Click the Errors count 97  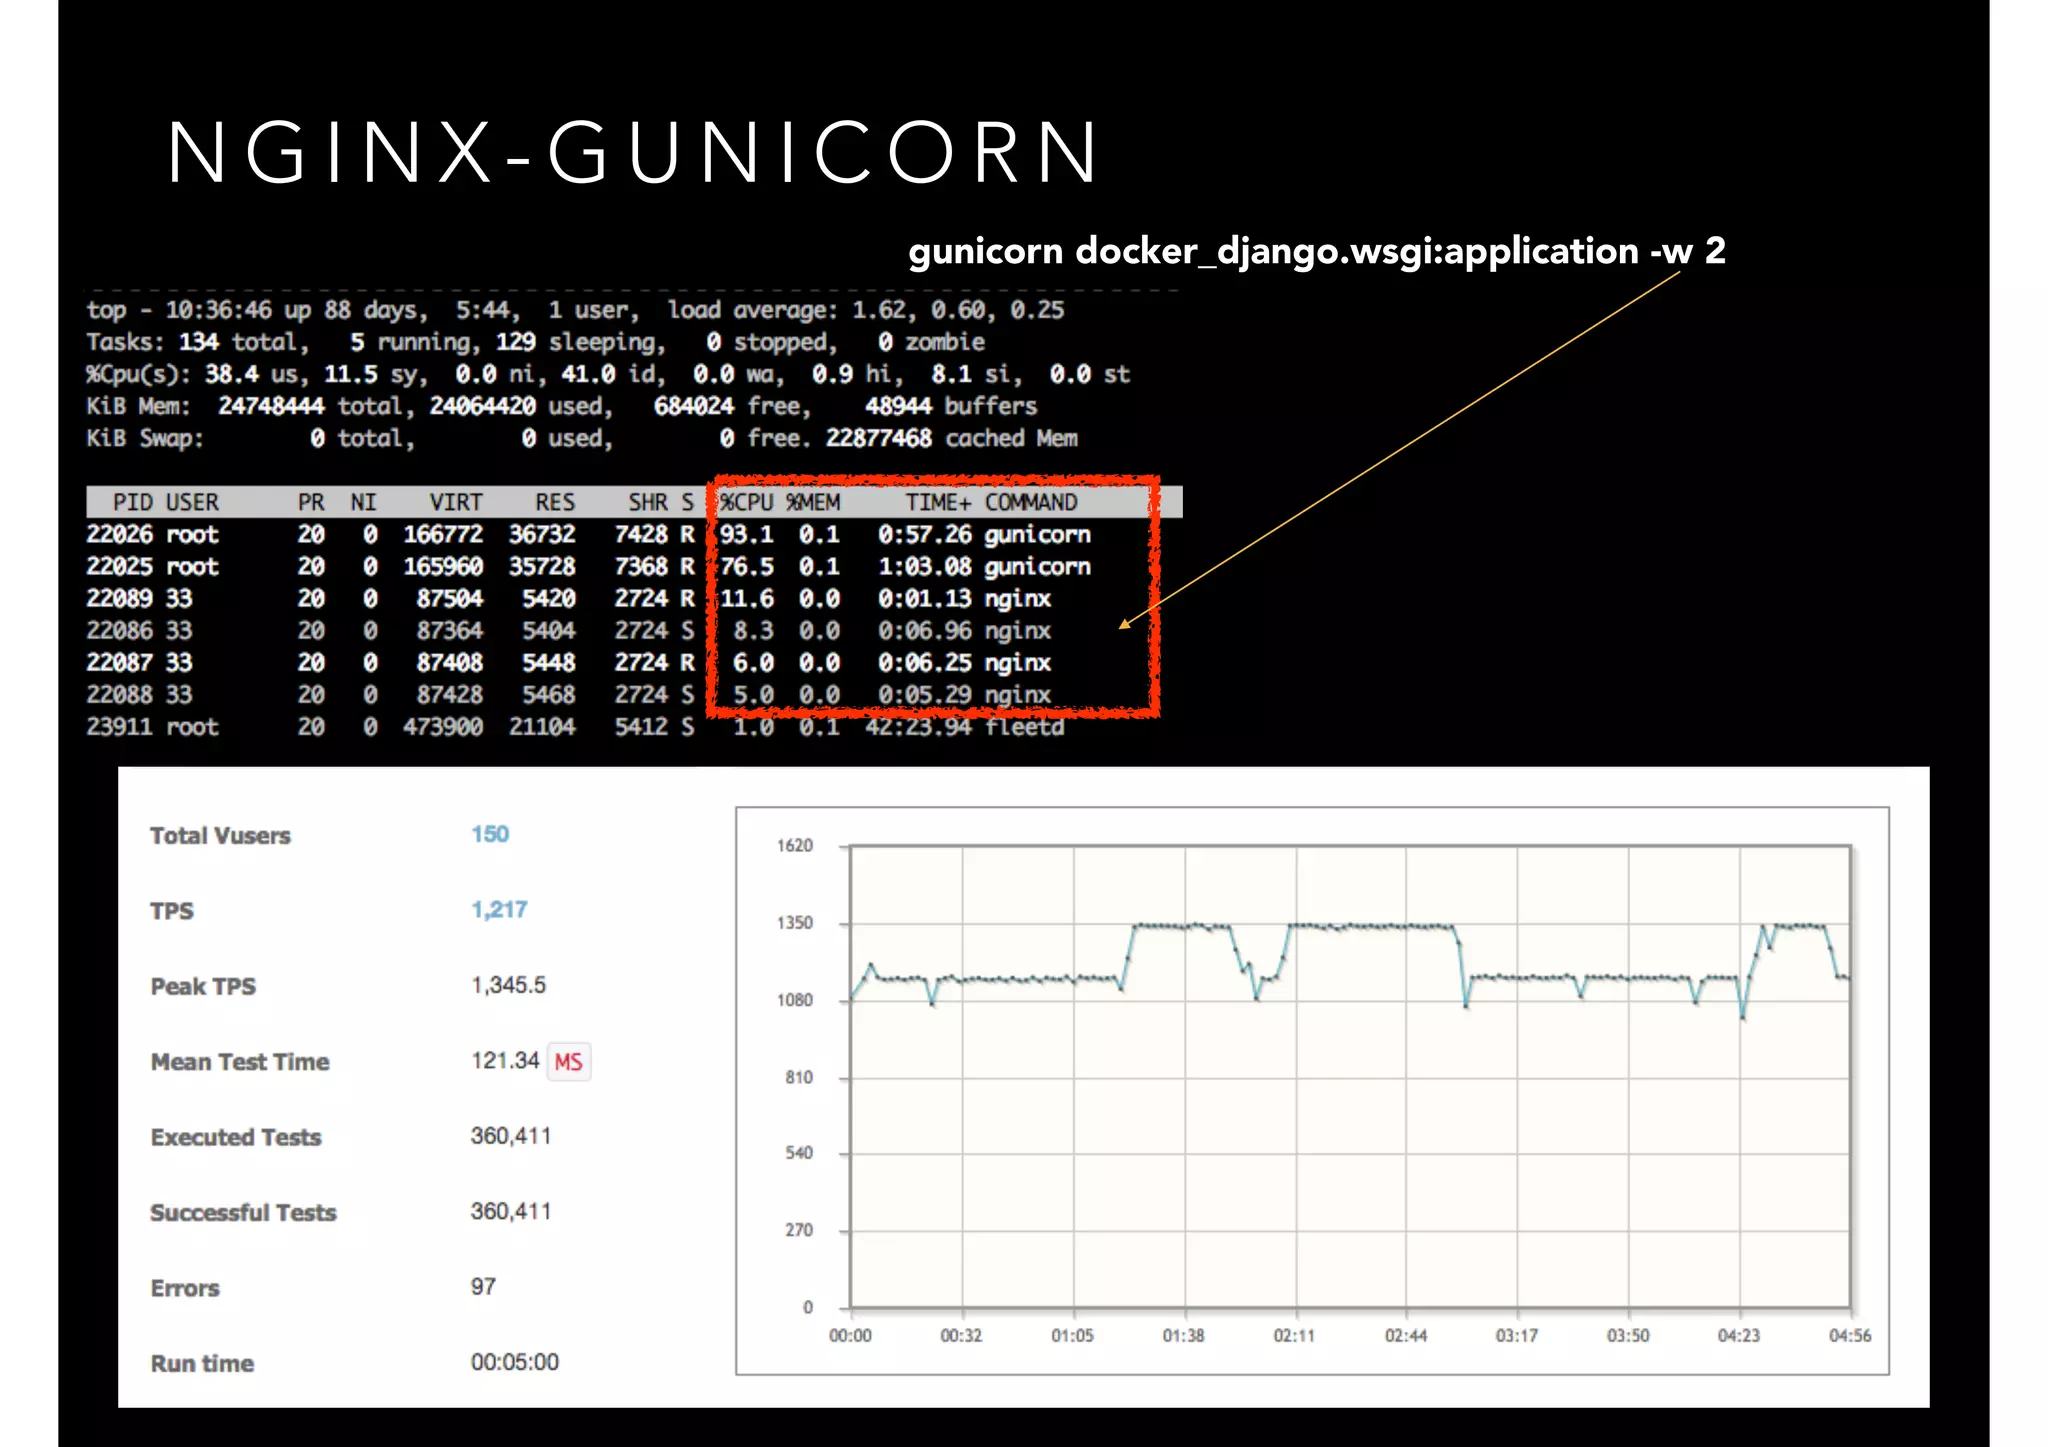tap(483, 1287)
